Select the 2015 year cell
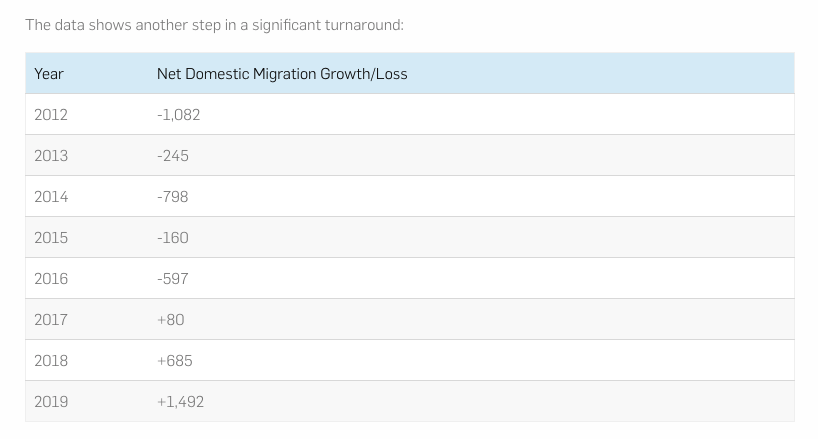The image size is (818, 439). (x=51, y=238)
